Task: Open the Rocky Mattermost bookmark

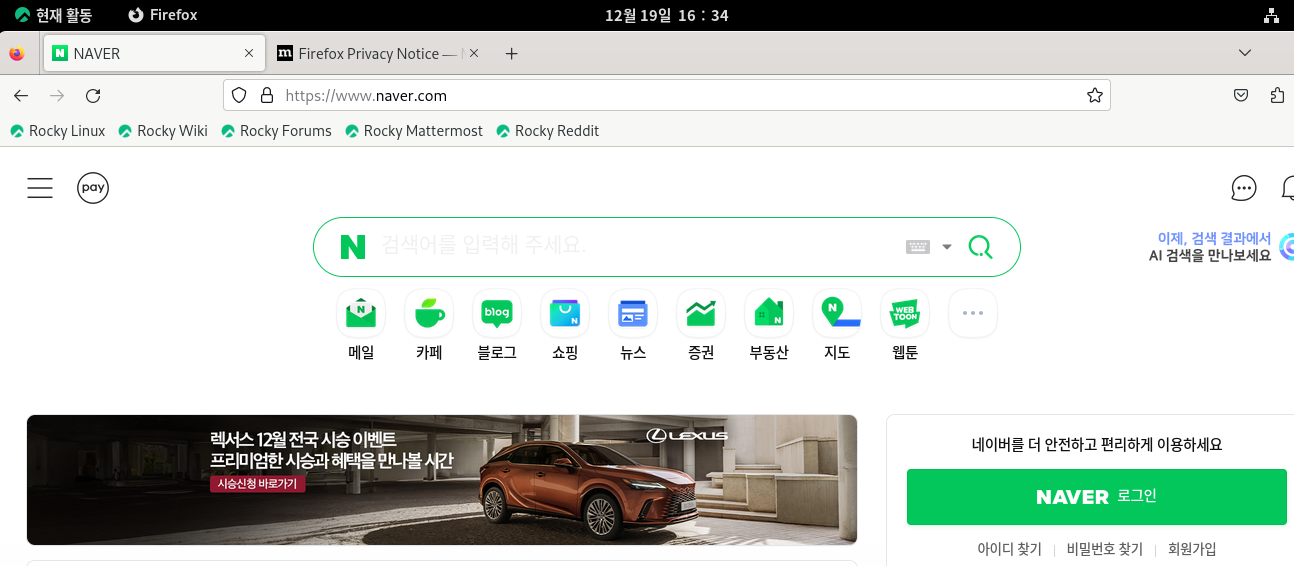Action: pos(414,131)
